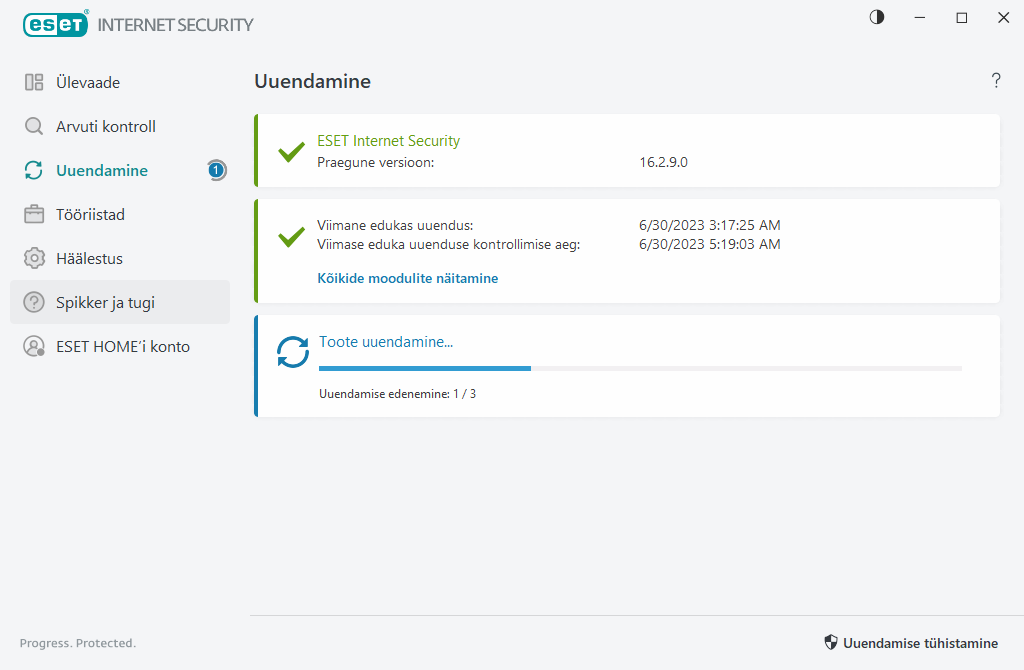Click the spinning Toote uuendamine update icon
The width and height of the screenshot is (1024, 670).
click(x=293, y=352)
